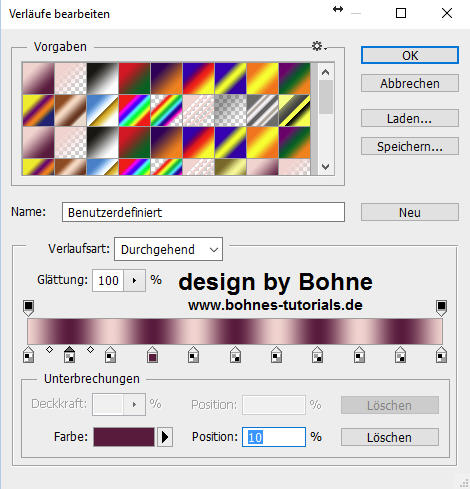Select the left opacity stop above gradient bar

point(29,308)
